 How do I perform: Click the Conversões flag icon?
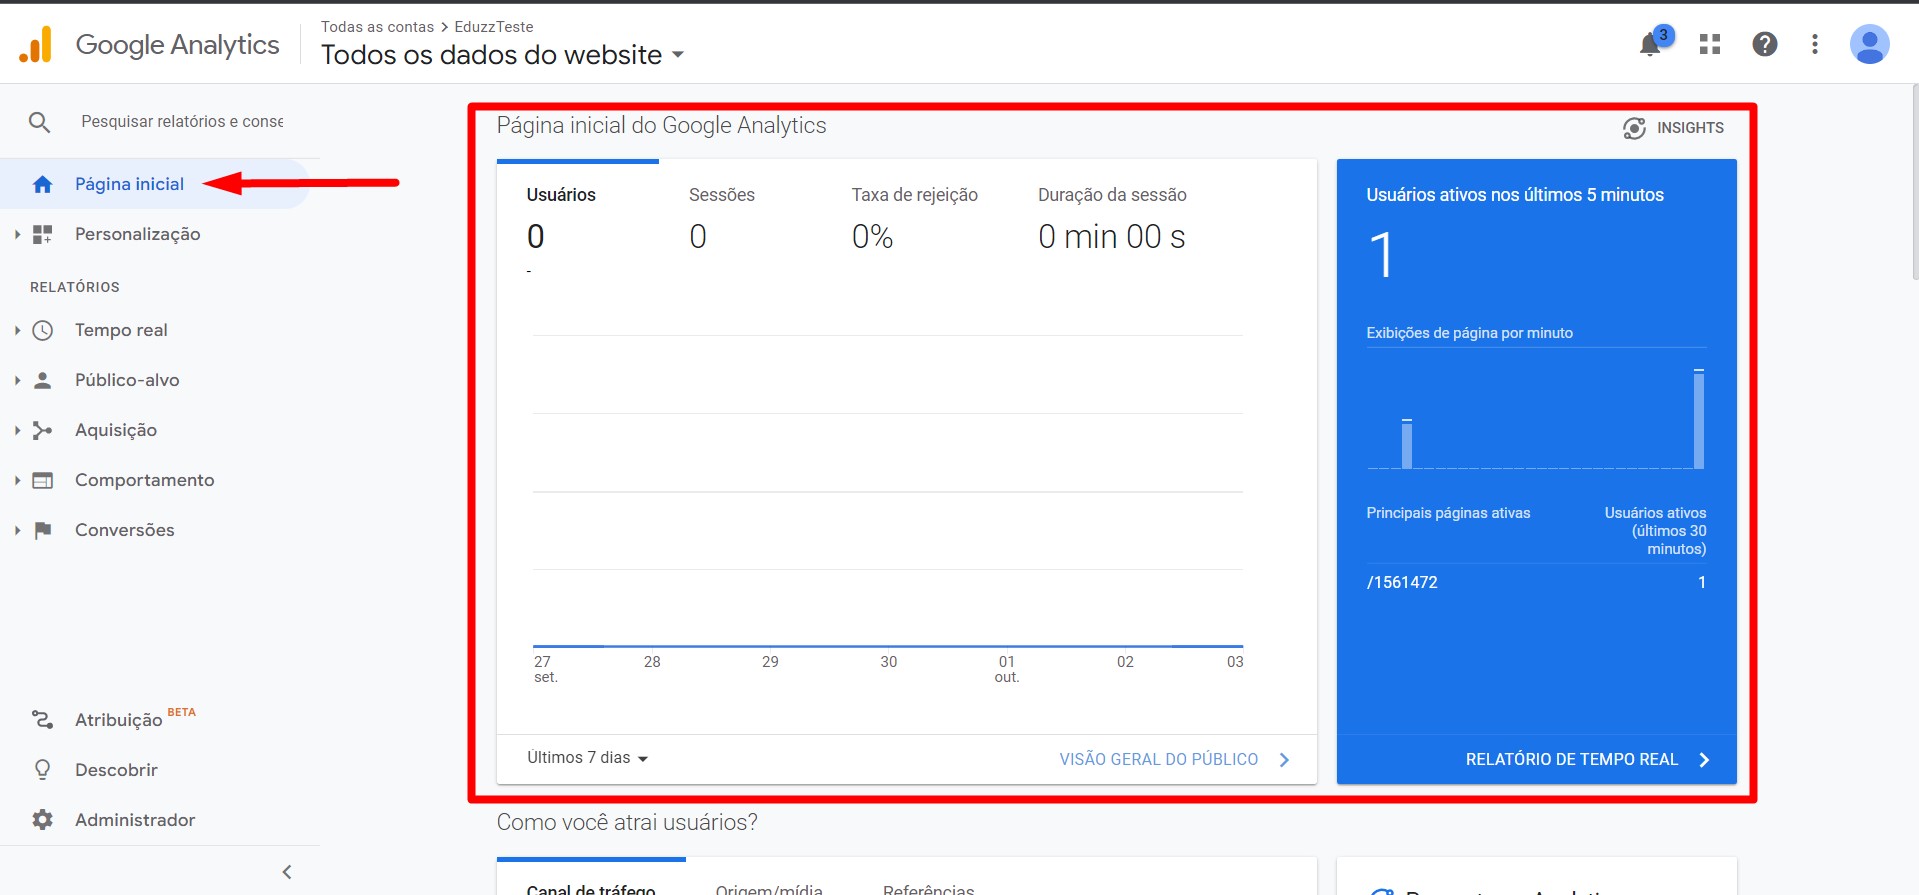click(x=42, y=530)
